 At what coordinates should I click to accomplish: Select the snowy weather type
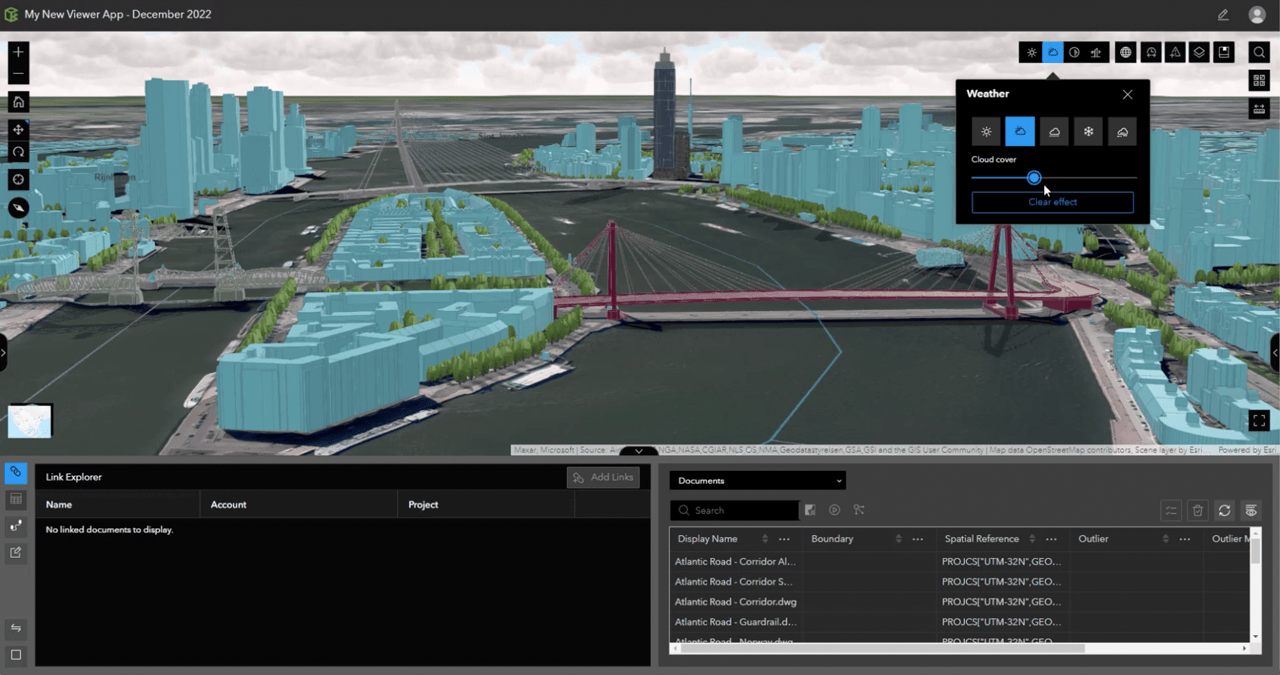[x=1088, y=131]
